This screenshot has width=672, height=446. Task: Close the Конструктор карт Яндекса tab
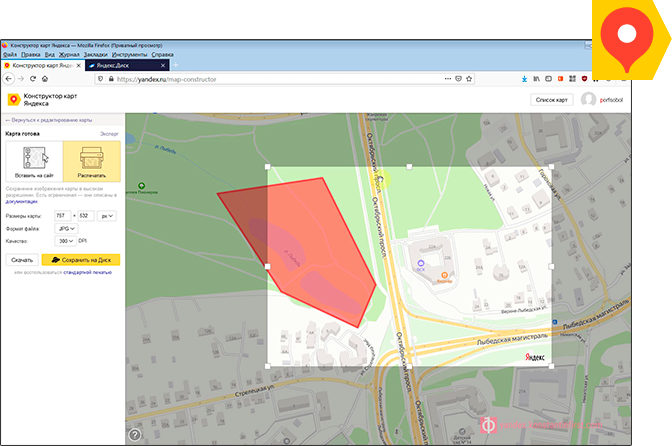tap(78, 66)
